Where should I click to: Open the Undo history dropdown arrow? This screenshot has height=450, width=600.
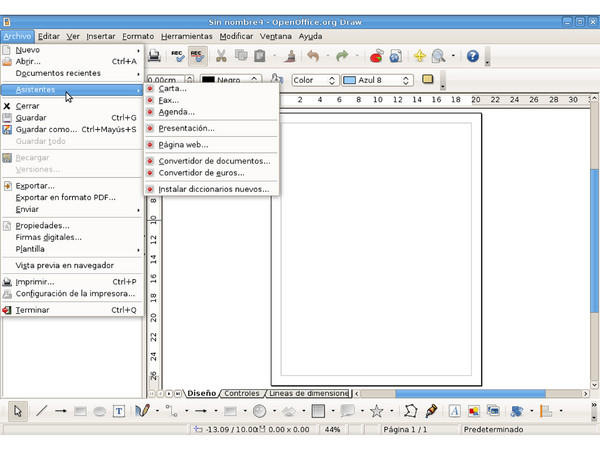(x=328, y=56)
